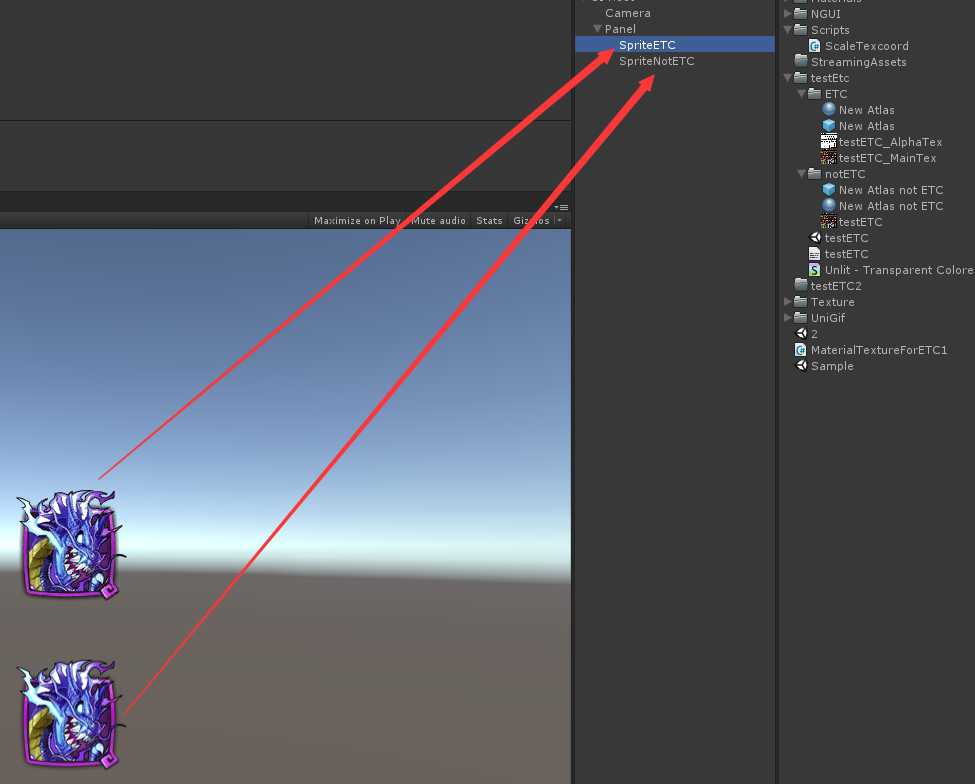The image size is (975, 784).
Task: Open the Gizmos dropdown arrow
Action: coord(560,220)
